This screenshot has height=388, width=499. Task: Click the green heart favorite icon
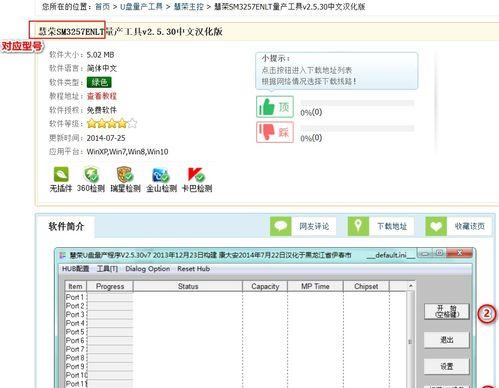[x=436, y=226]
